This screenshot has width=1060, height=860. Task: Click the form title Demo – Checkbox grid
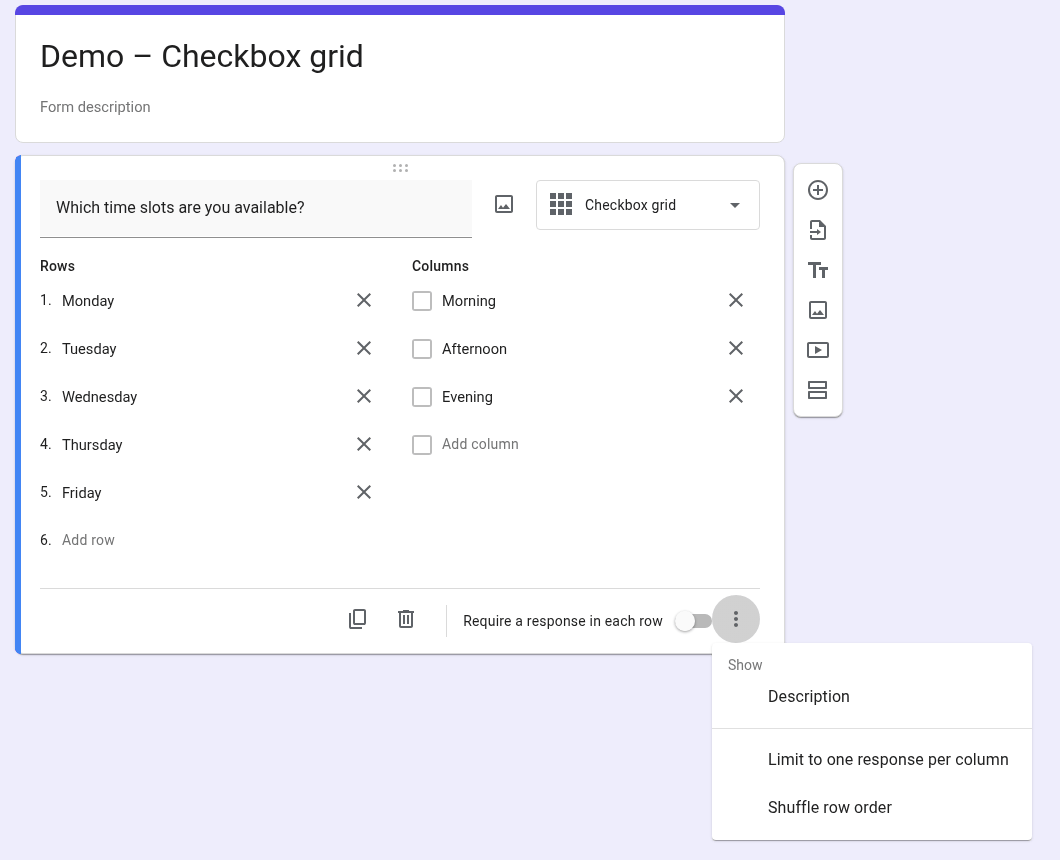tap(201, 56)
